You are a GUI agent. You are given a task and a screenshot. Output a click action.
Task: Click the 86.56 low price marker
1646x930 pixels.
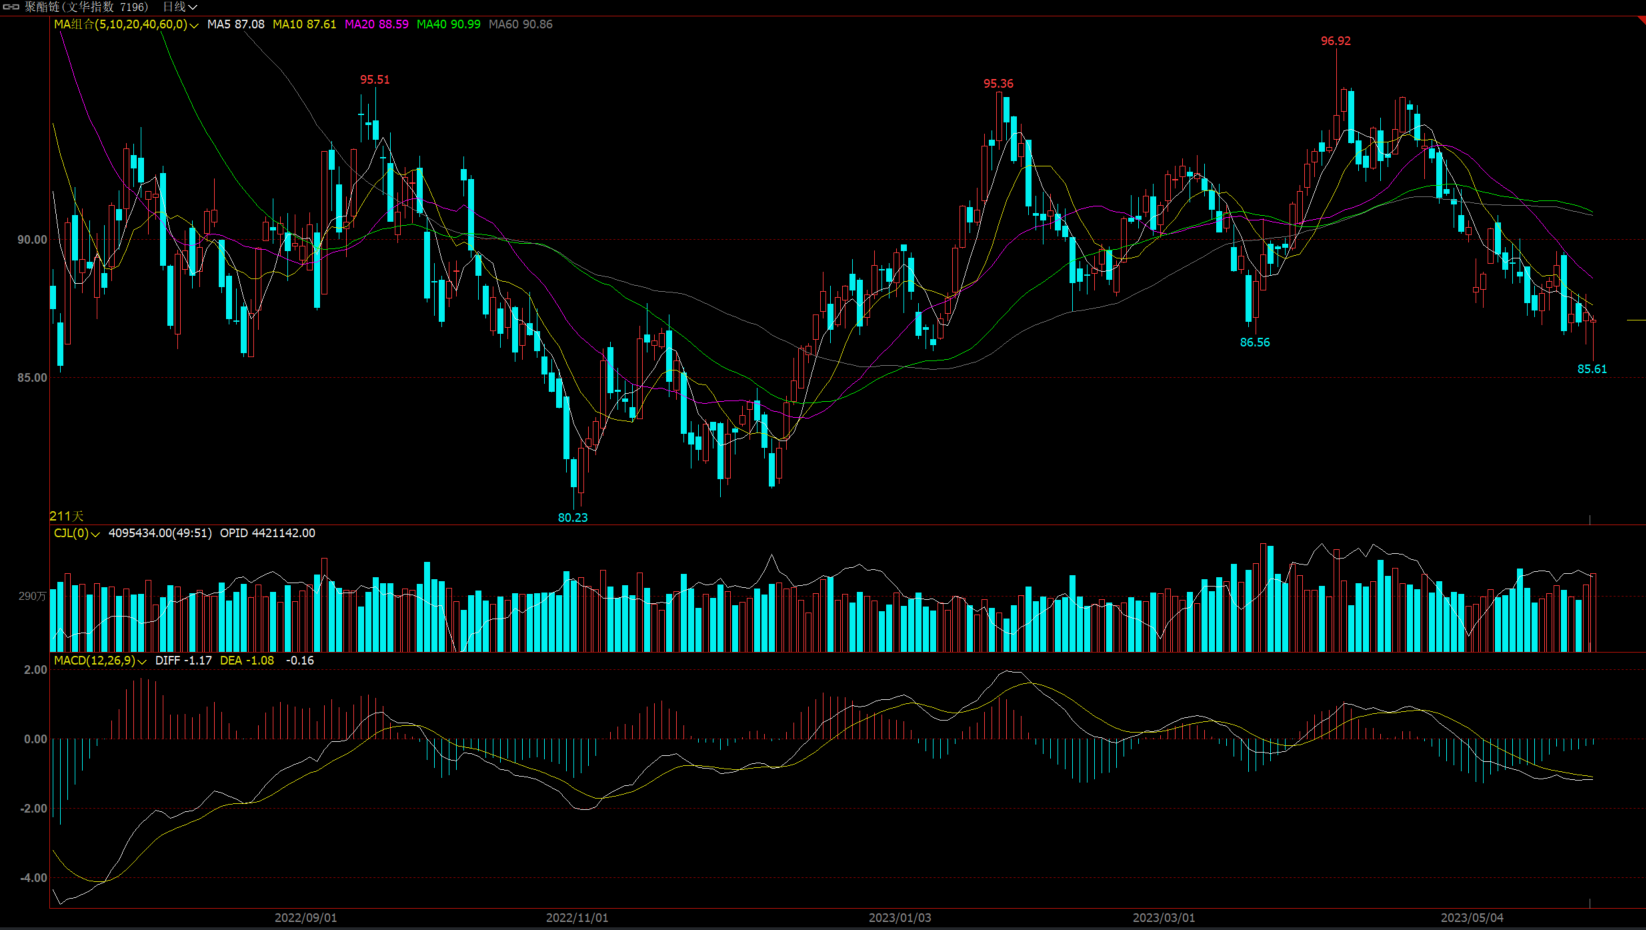(x=1255, y=342)
